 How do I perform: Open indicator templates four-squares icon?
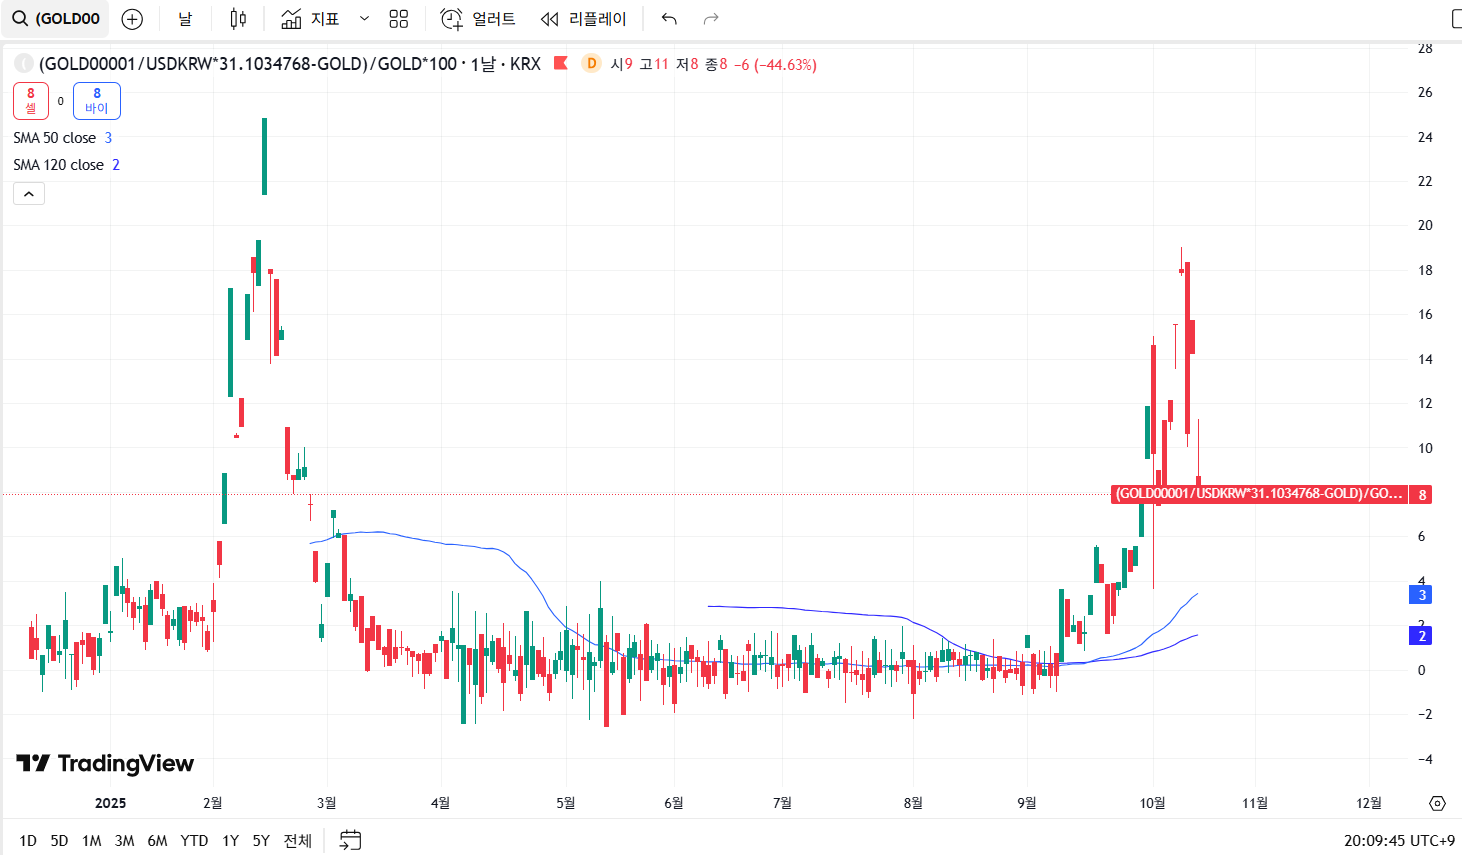point(399,19)
